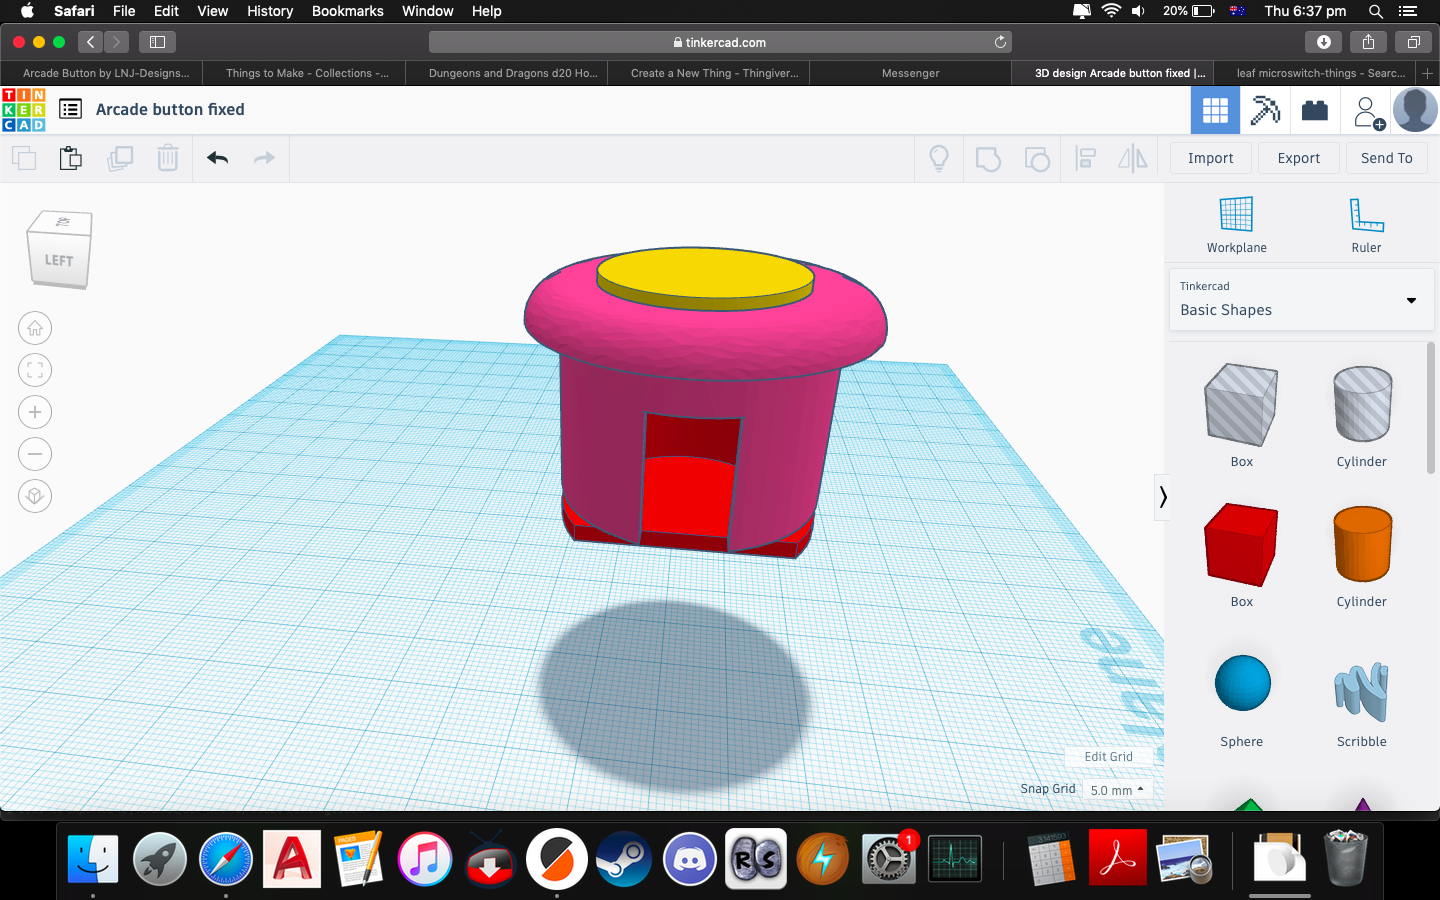
Task: Click the Mirror (flip) tool icon
Action: click(1133, 158)
